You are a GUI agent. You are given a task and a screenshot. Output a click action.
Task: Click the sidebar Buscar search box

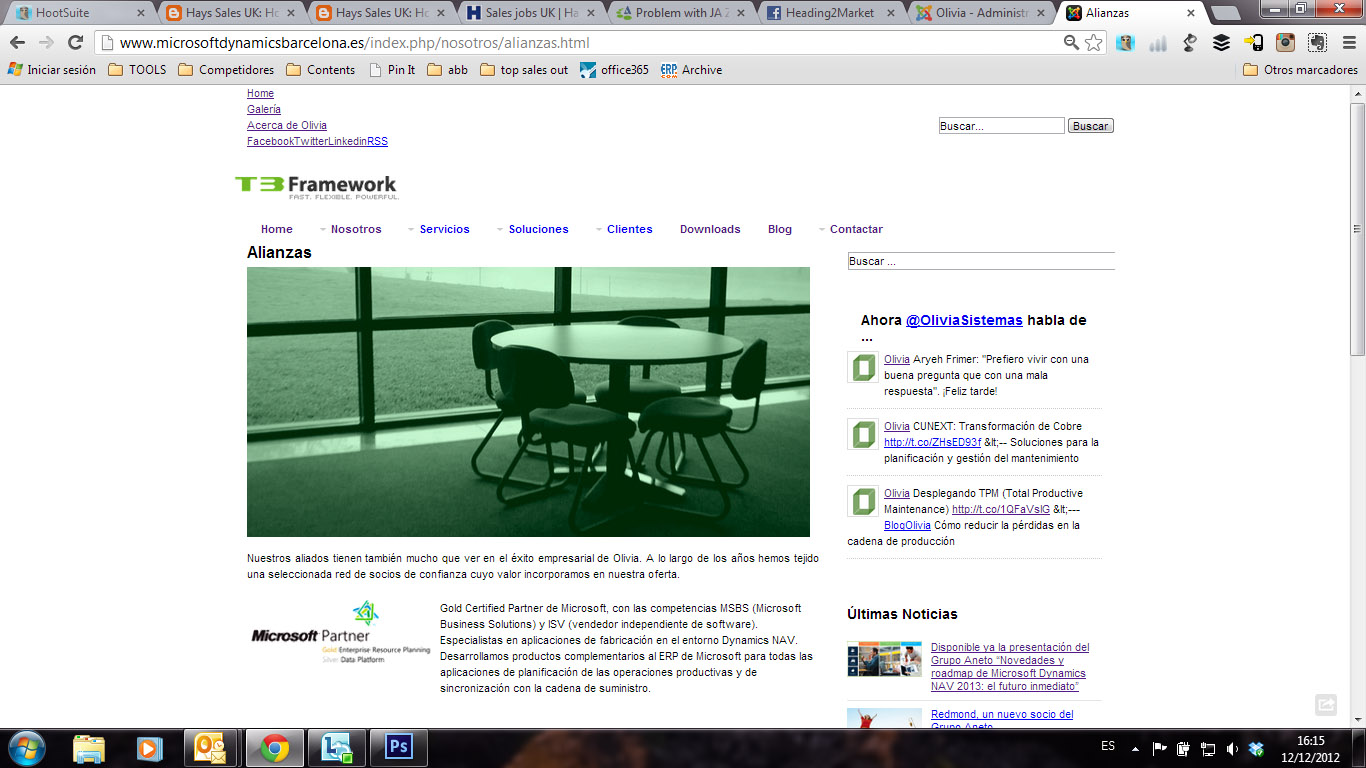pos(981,261)
